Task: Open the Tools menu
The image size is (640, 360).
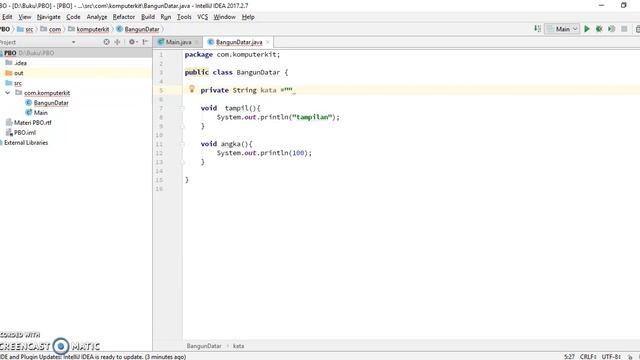Action: [x=184, y=17]
